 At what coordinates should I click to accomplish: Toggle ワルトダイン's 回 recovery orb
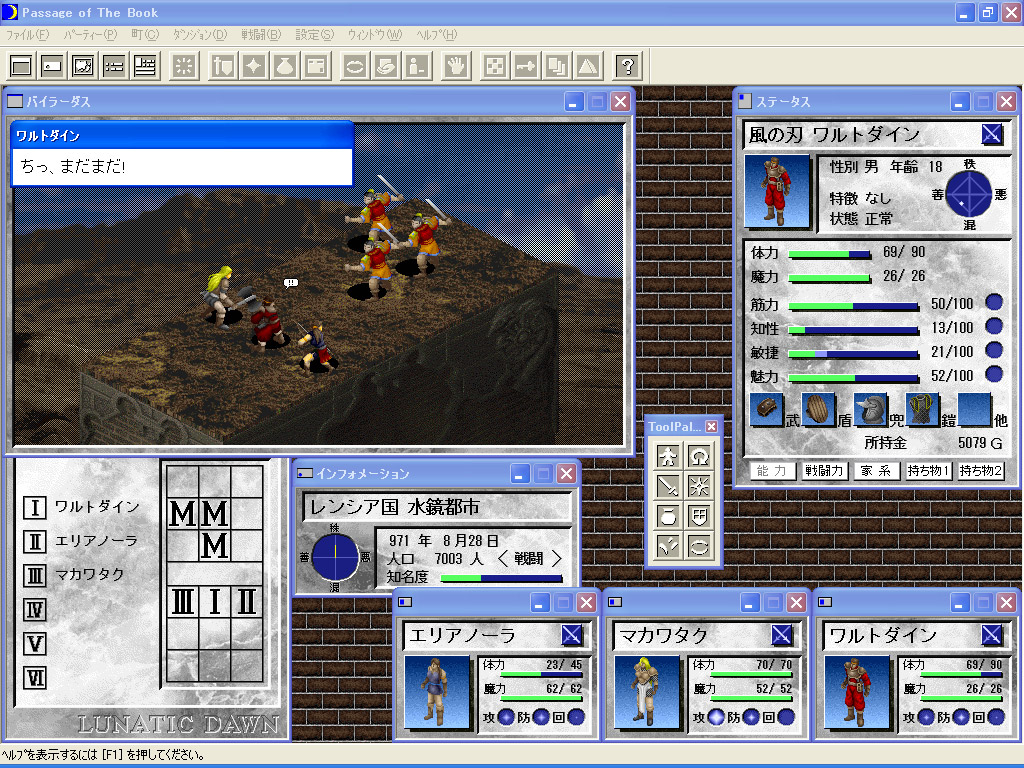tap(996, 717)
